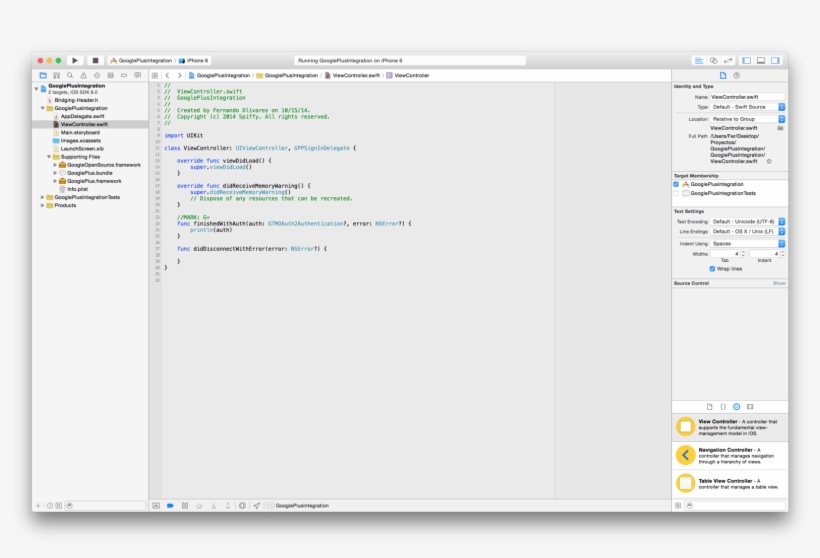820x558 pixels.
Task: Expand GooglePlus.bundle
Action: (x=55, y=173)
